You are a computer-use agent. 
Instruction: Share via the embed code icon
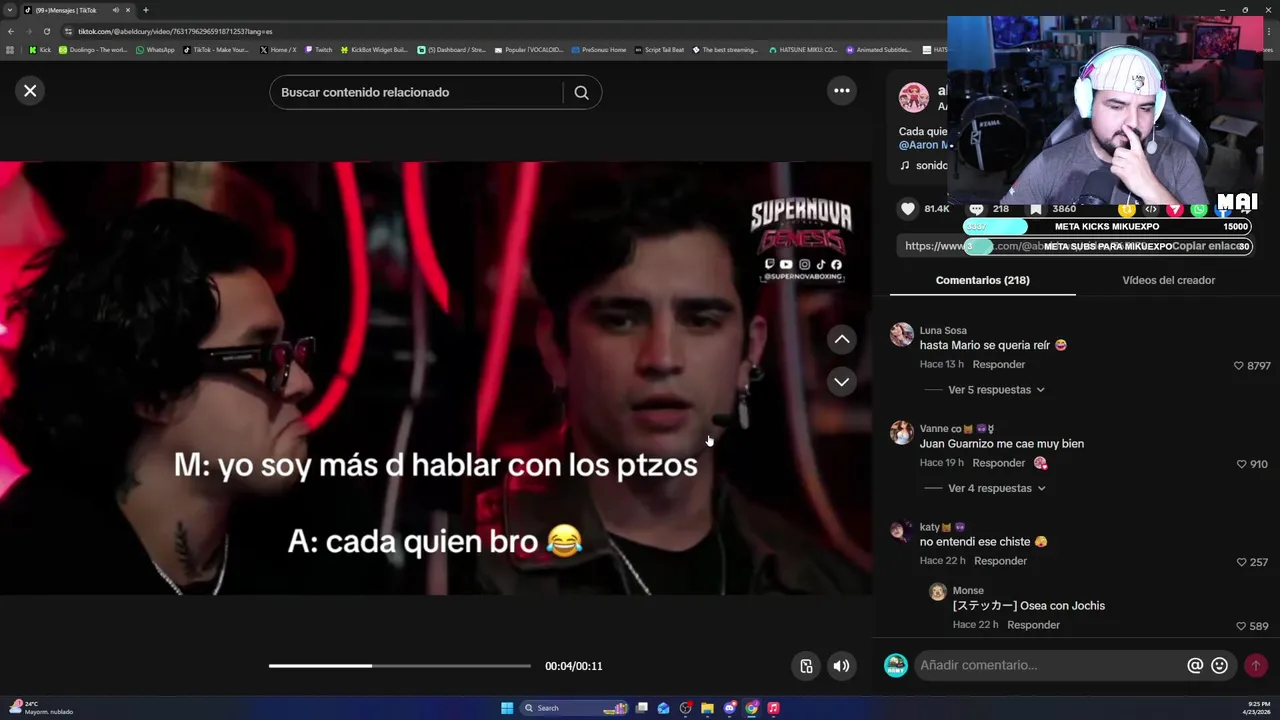(x=1151, y=209)
